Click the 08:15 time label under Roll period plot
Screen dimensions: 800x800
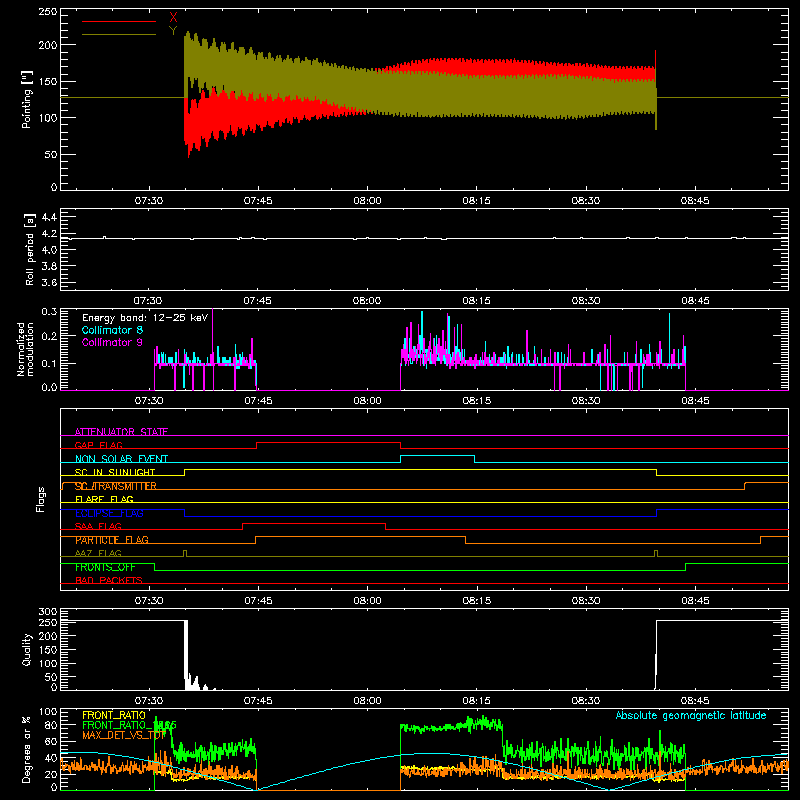pos(477,301)
